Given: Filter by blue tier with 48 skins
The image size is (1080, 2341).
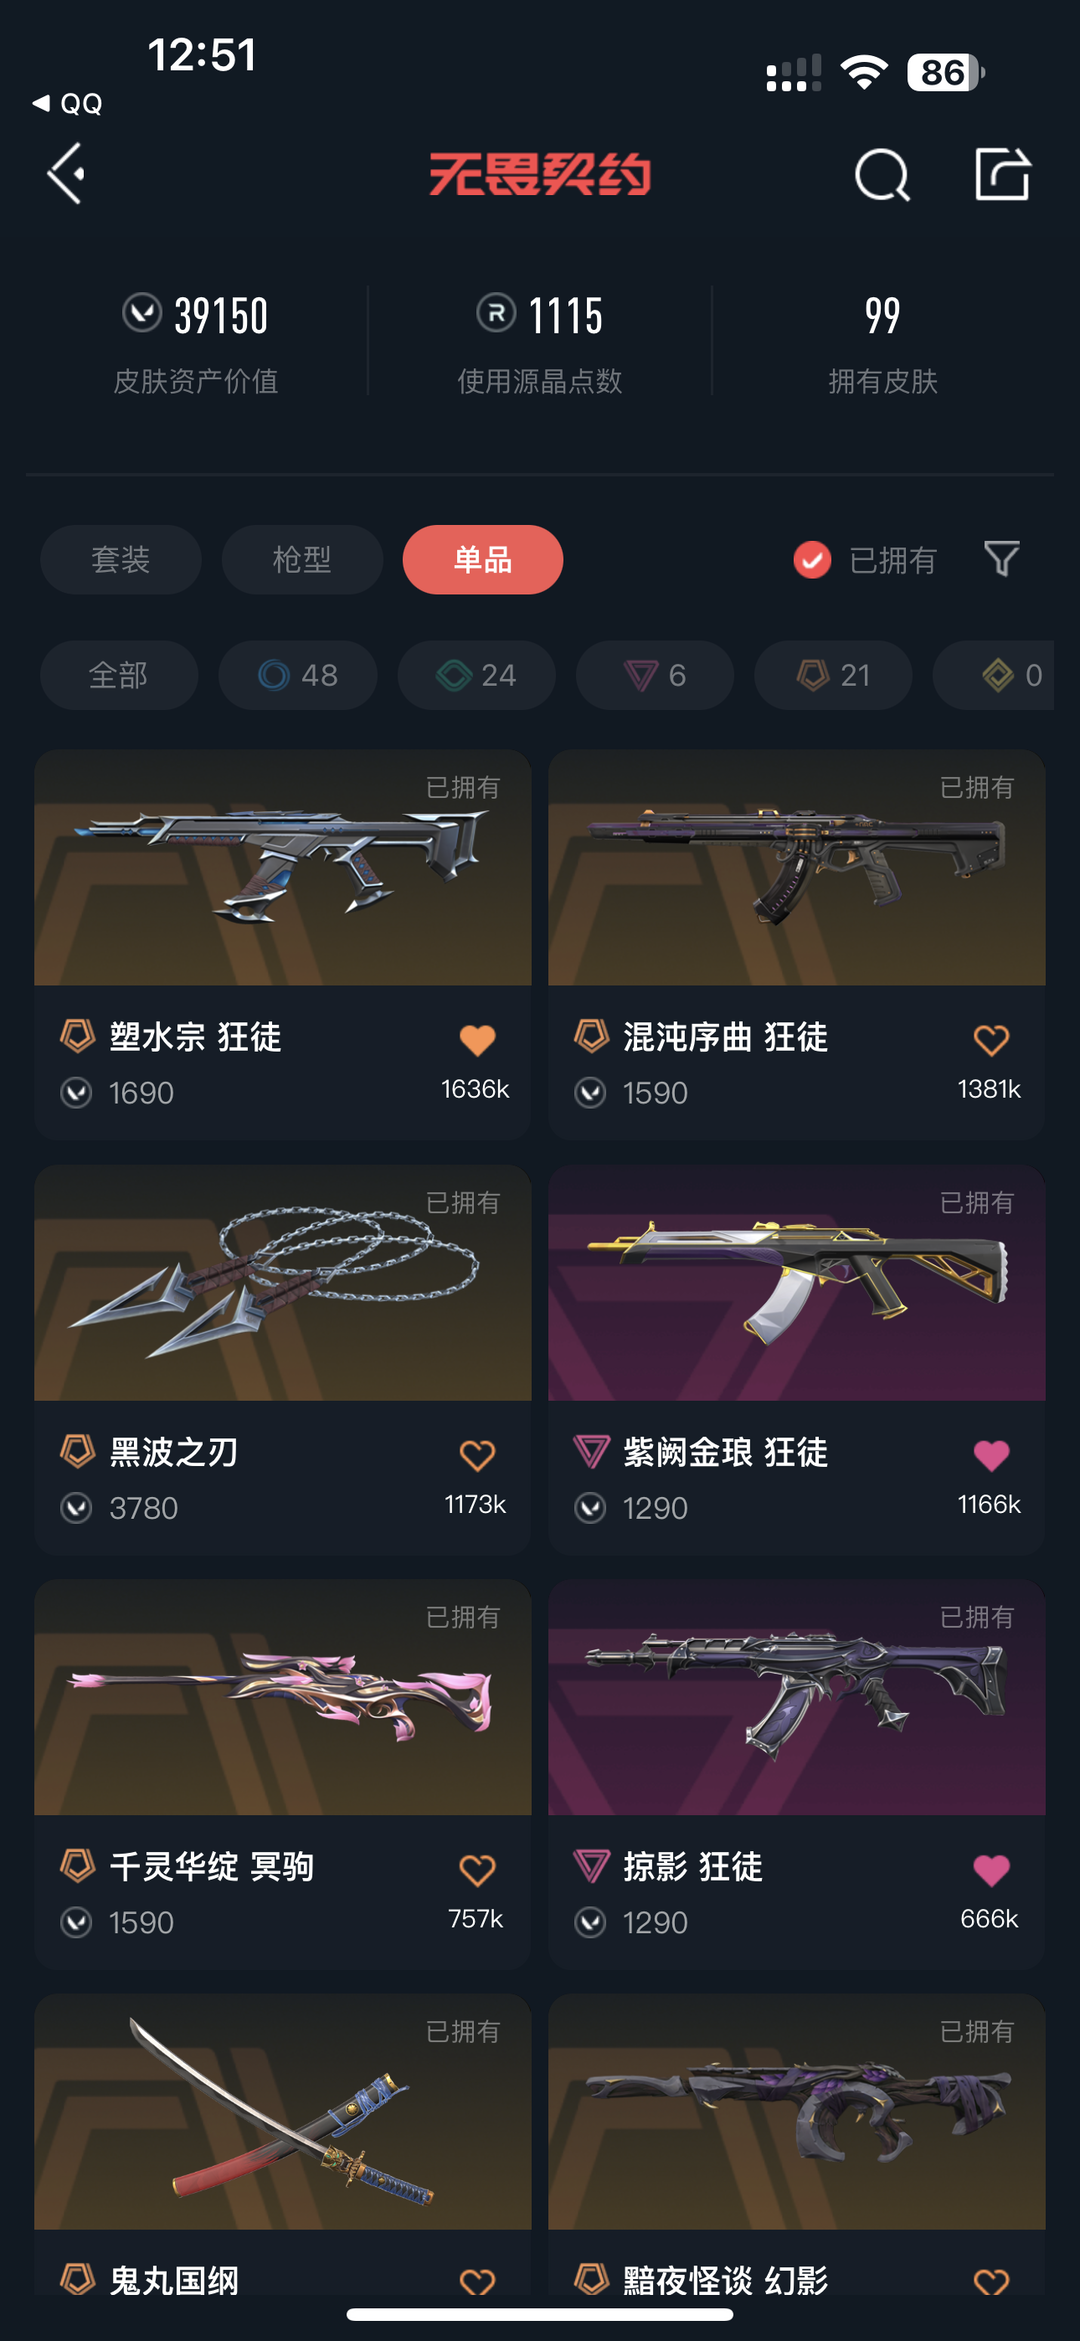Looking at the screenshot, I should coord(298,675).
